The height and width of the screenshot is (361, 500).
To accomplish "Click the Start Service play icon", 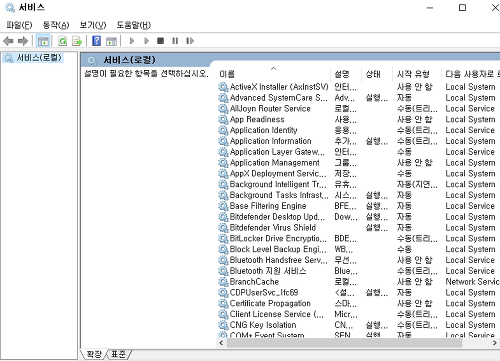I will coord(132,41).
